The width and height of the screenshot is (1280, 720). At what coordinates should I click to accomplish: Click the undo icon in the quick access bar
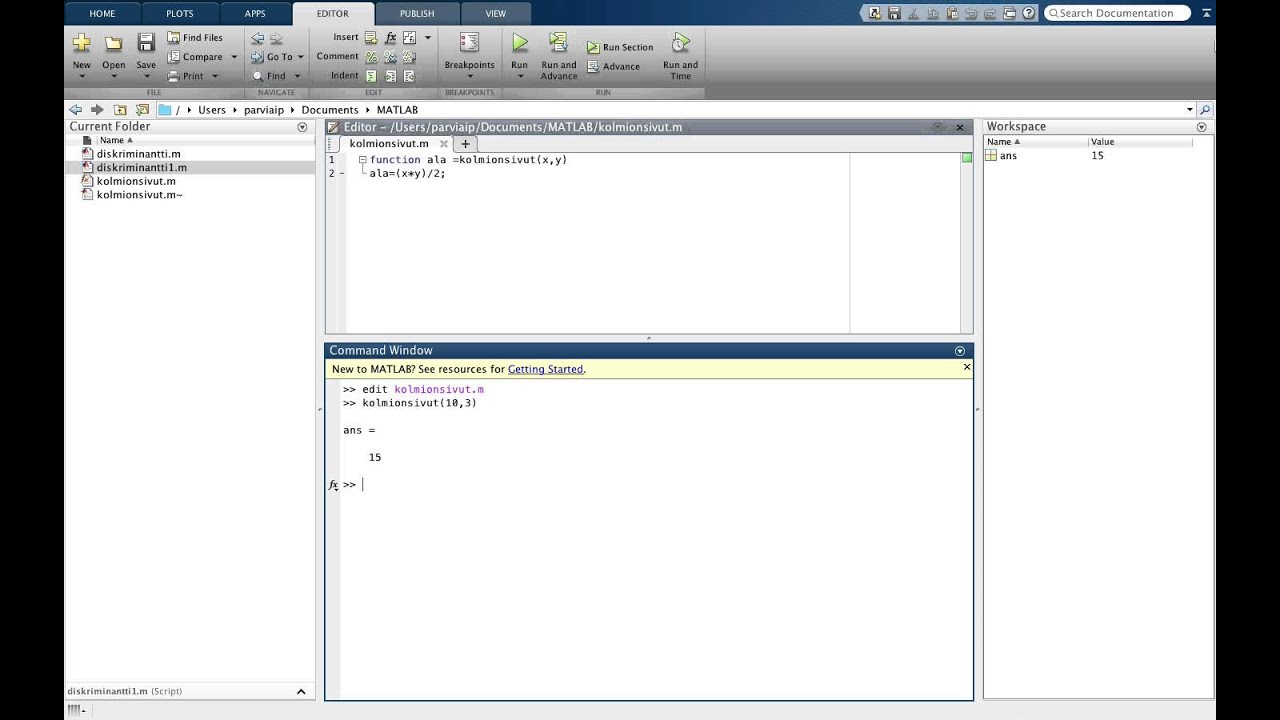pyautogui.click(x=970, y=13)
